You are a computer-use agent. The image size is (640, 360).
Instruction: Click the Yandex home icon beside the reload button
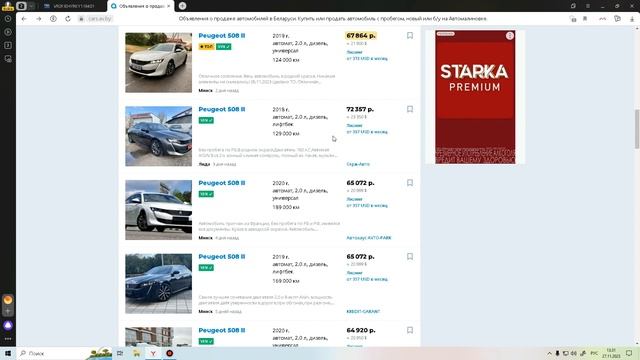pyautogui.click(x=53, y=19)
